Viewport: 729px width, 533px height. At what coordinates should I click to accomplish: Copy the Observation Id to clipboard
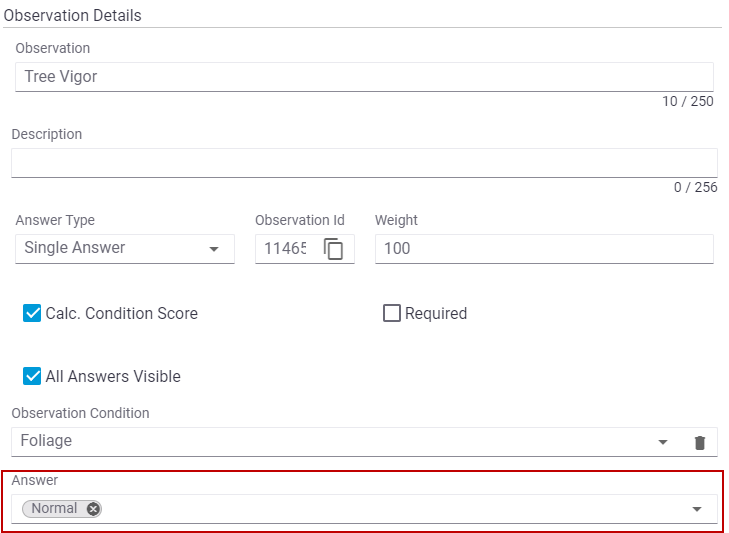coord(334,249)
